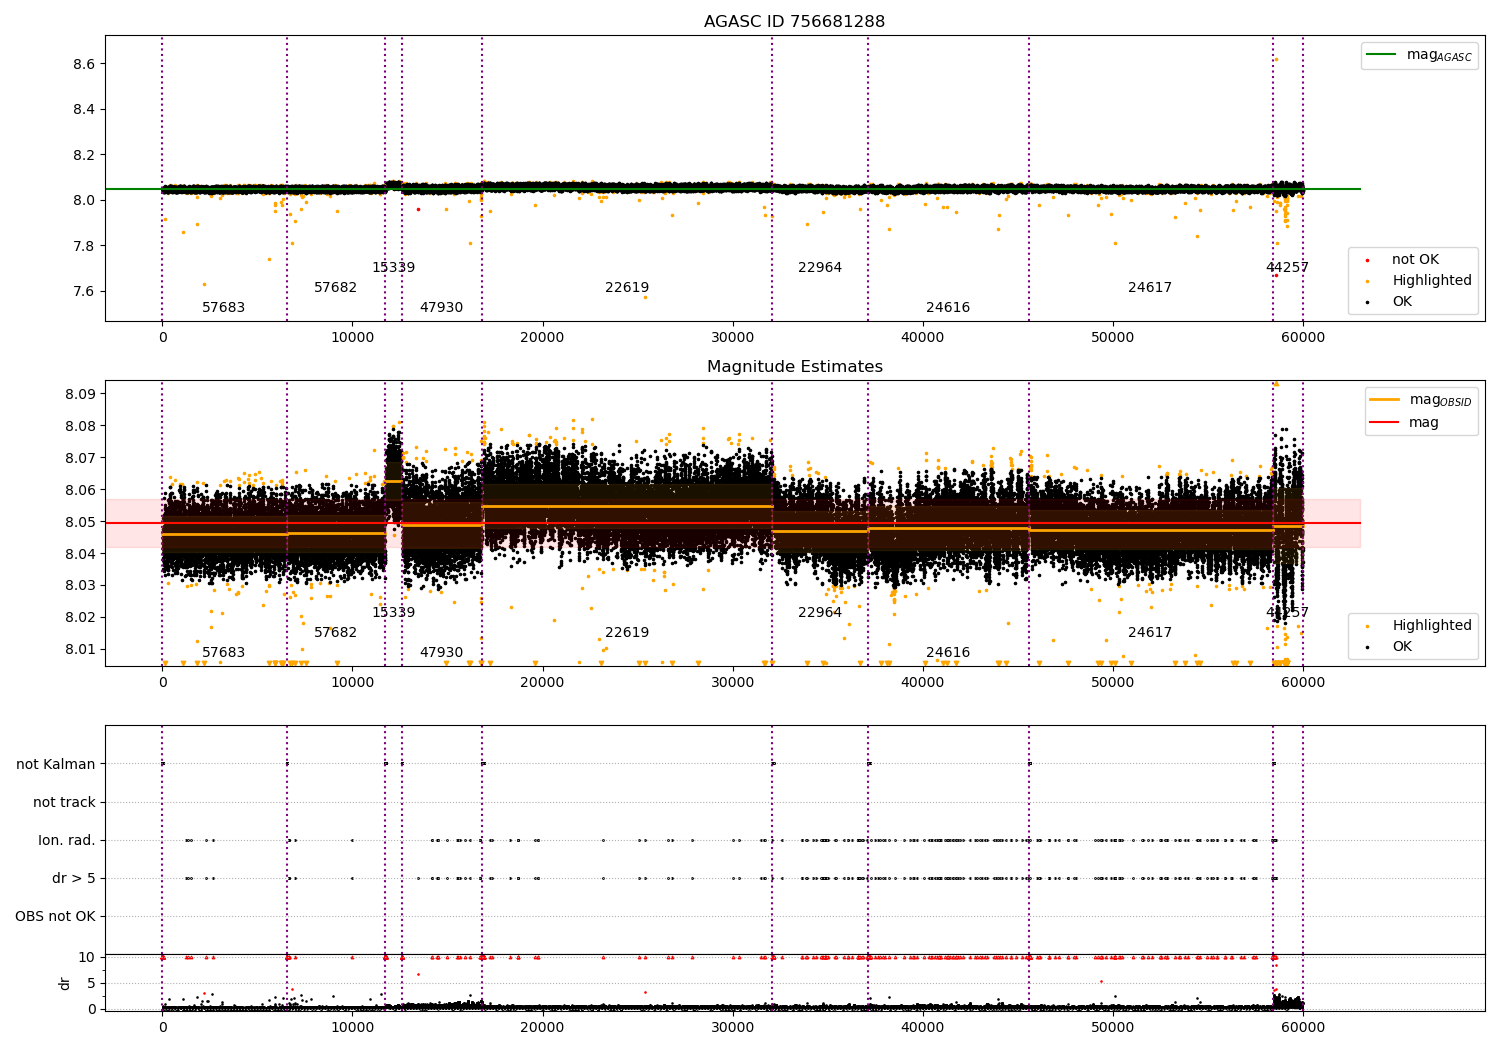Click the 8.01 y-axis tick label
The height and width of the screenshot is (1050, 1500).
tap(80, 649)
